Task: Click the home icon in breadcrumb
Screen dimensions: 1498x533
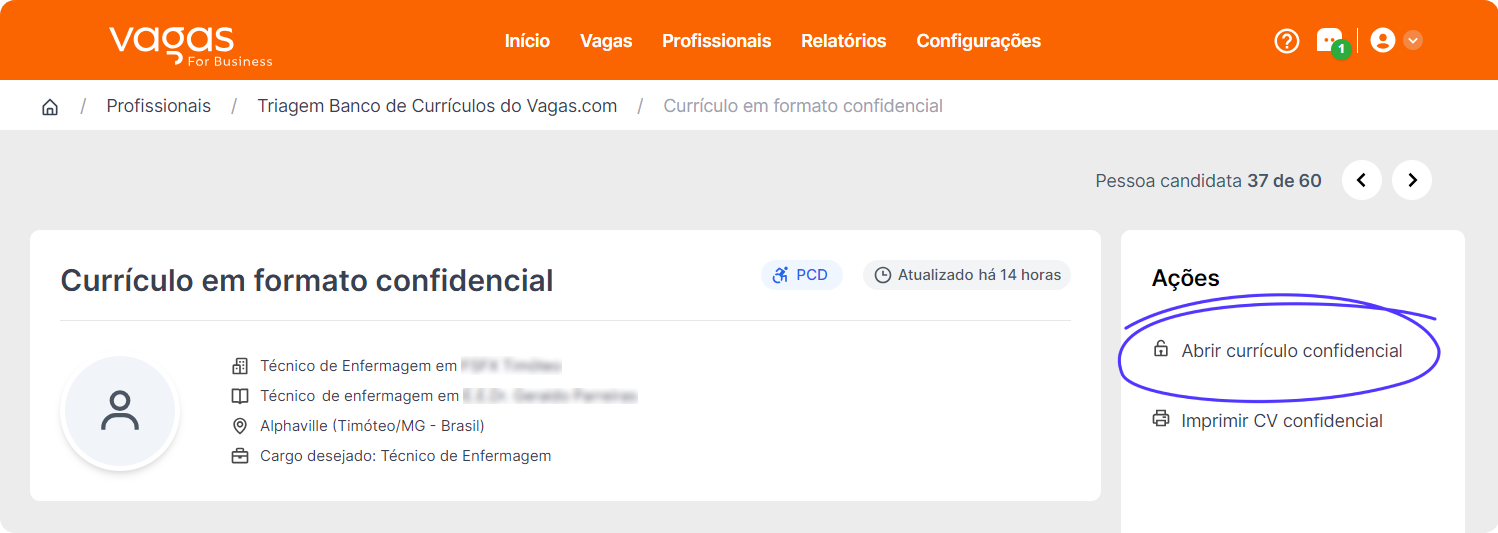Action: pos(50,107)
